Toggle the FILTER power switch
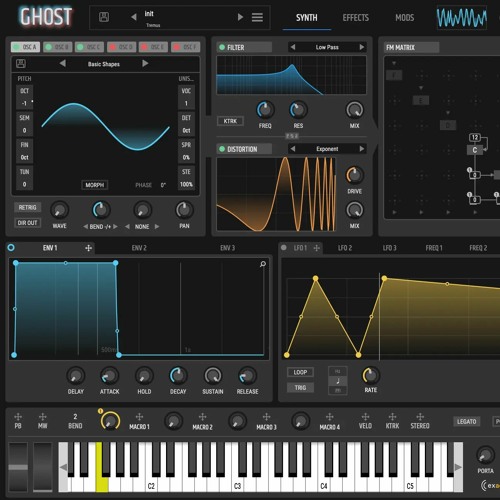This screenshot has height=500, width=500. click(222, 47)
